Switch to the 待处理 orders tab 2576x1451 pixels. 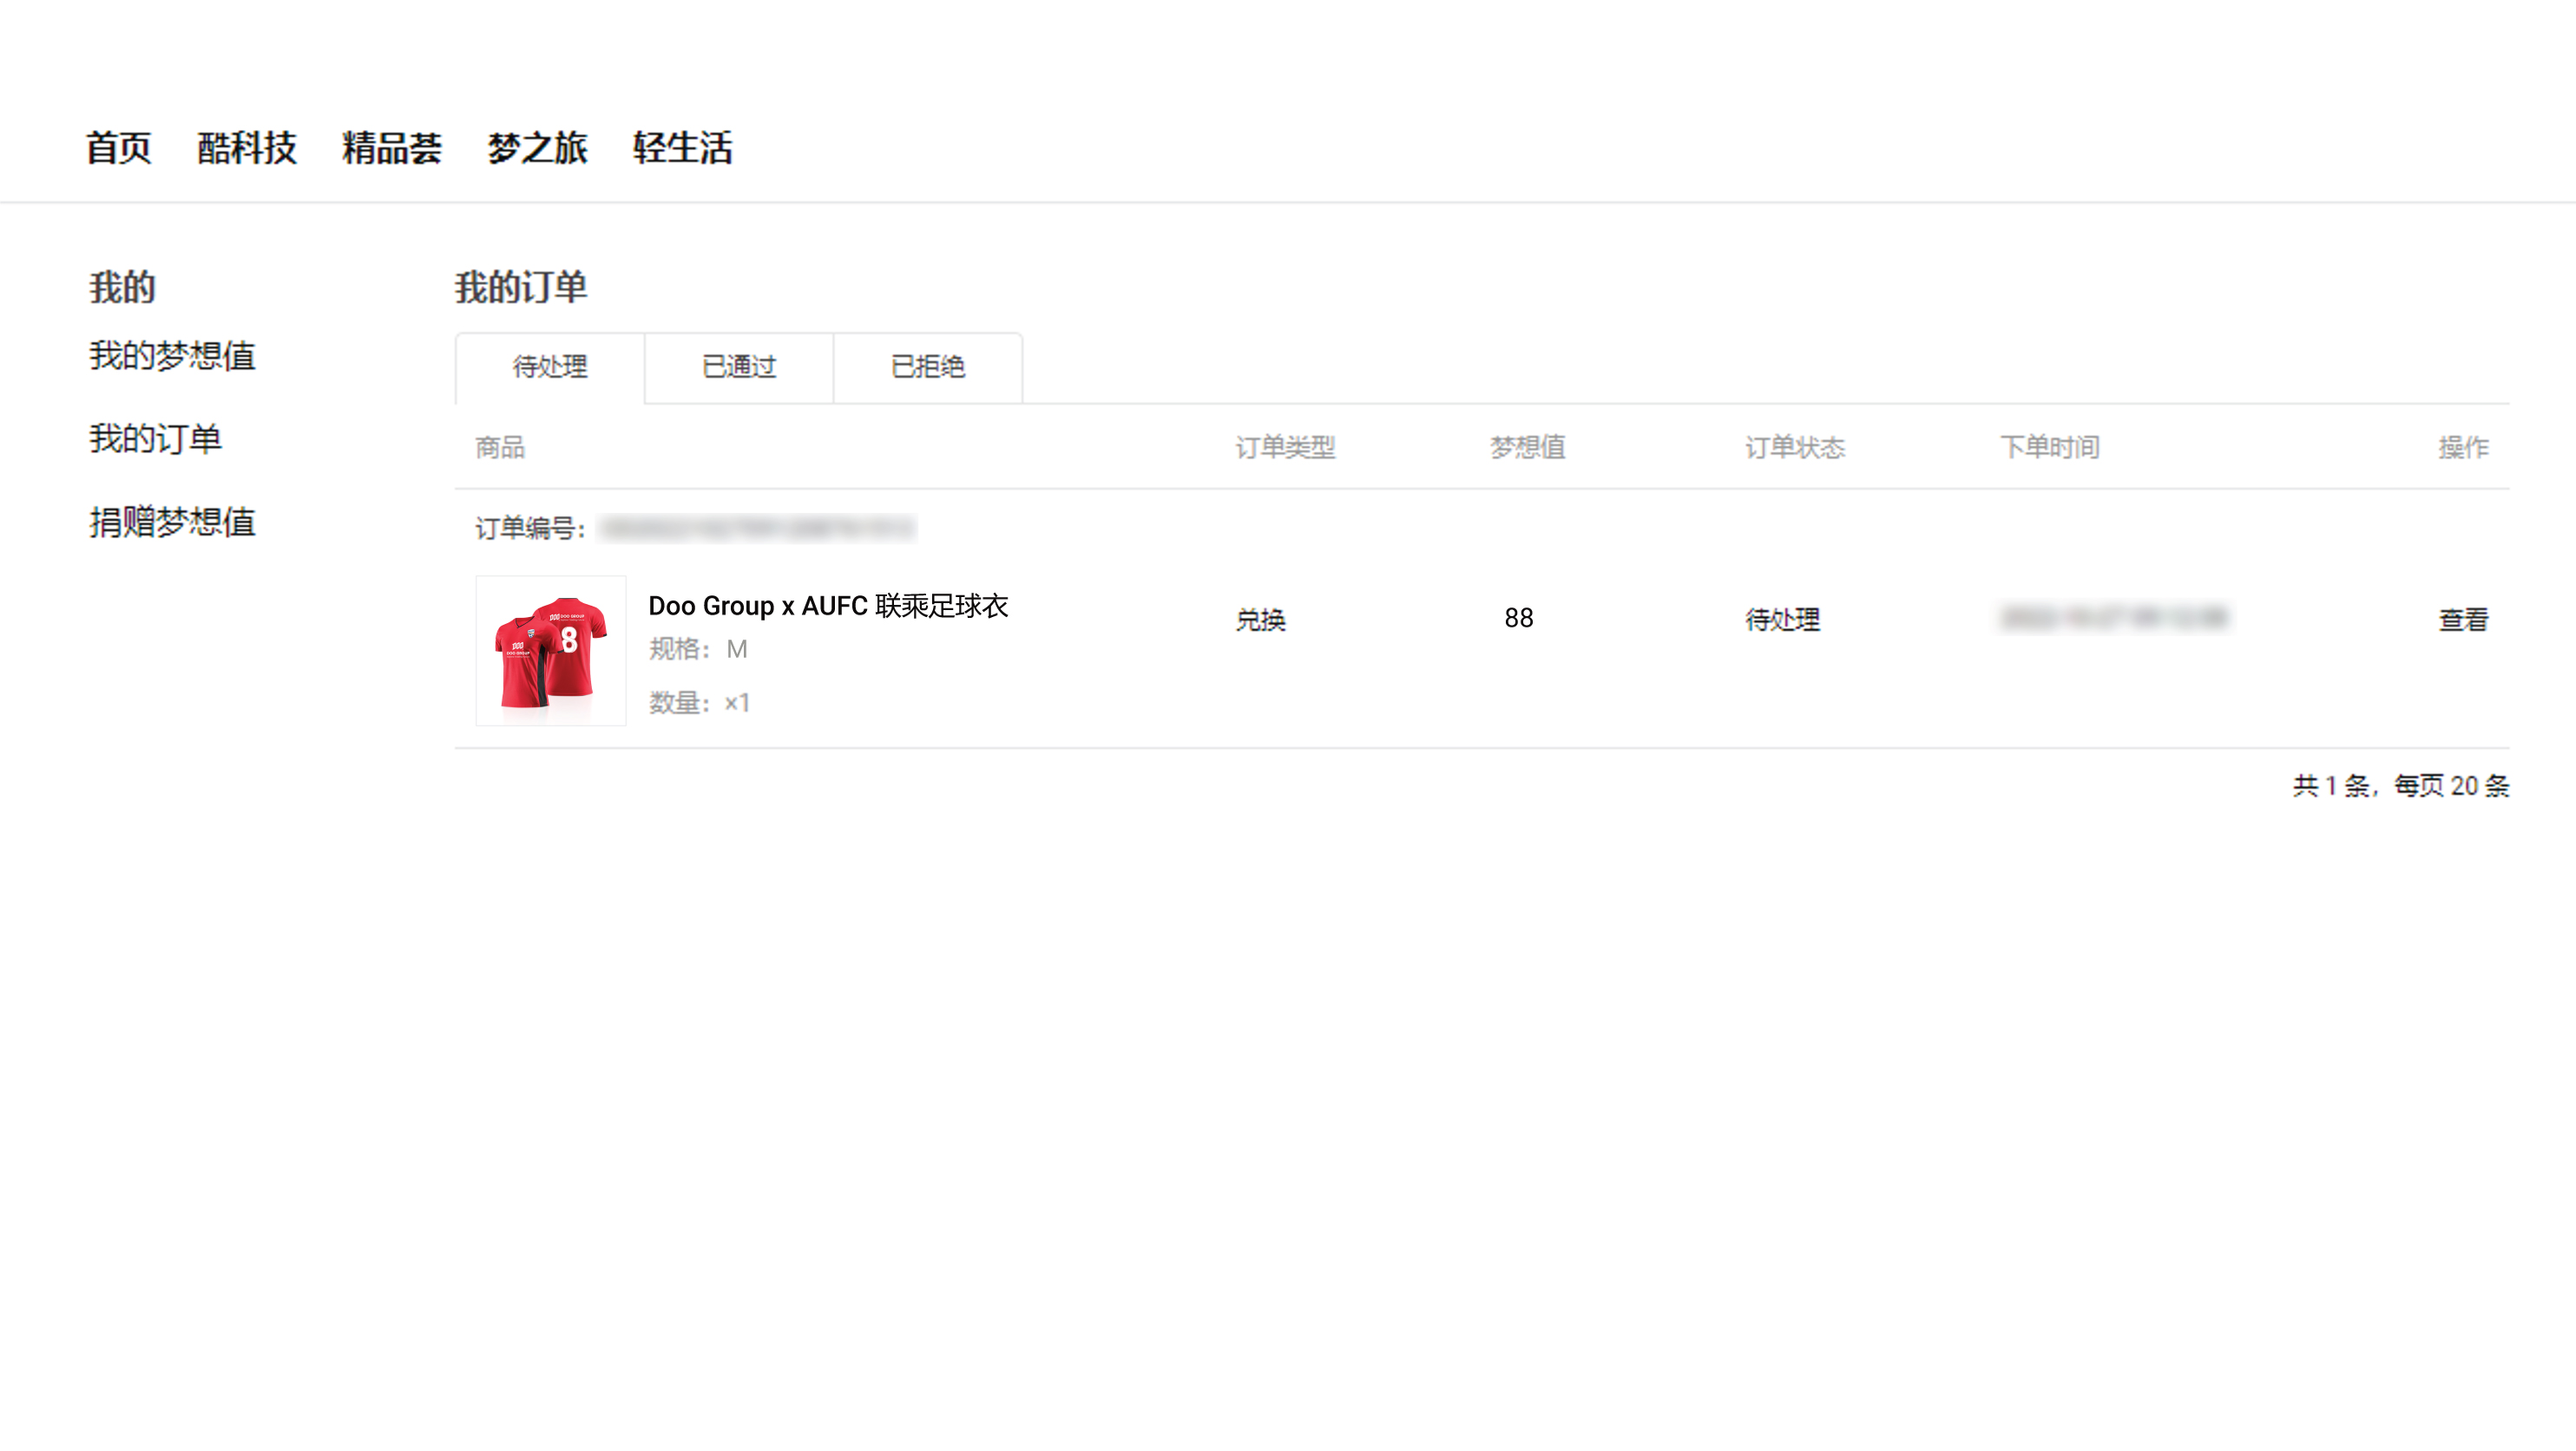[x=550, y=367]
